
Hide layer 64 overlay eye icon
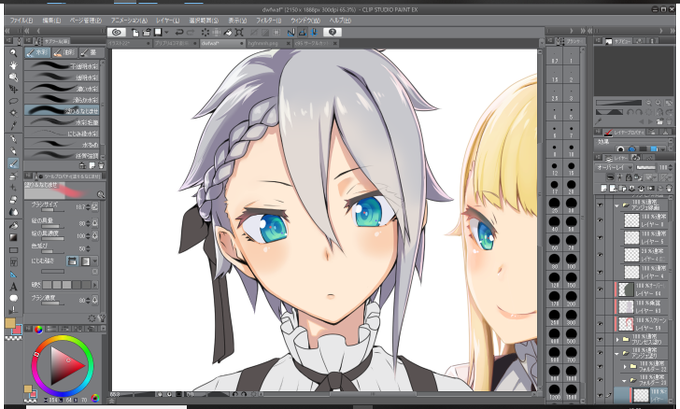pos(600,289)
